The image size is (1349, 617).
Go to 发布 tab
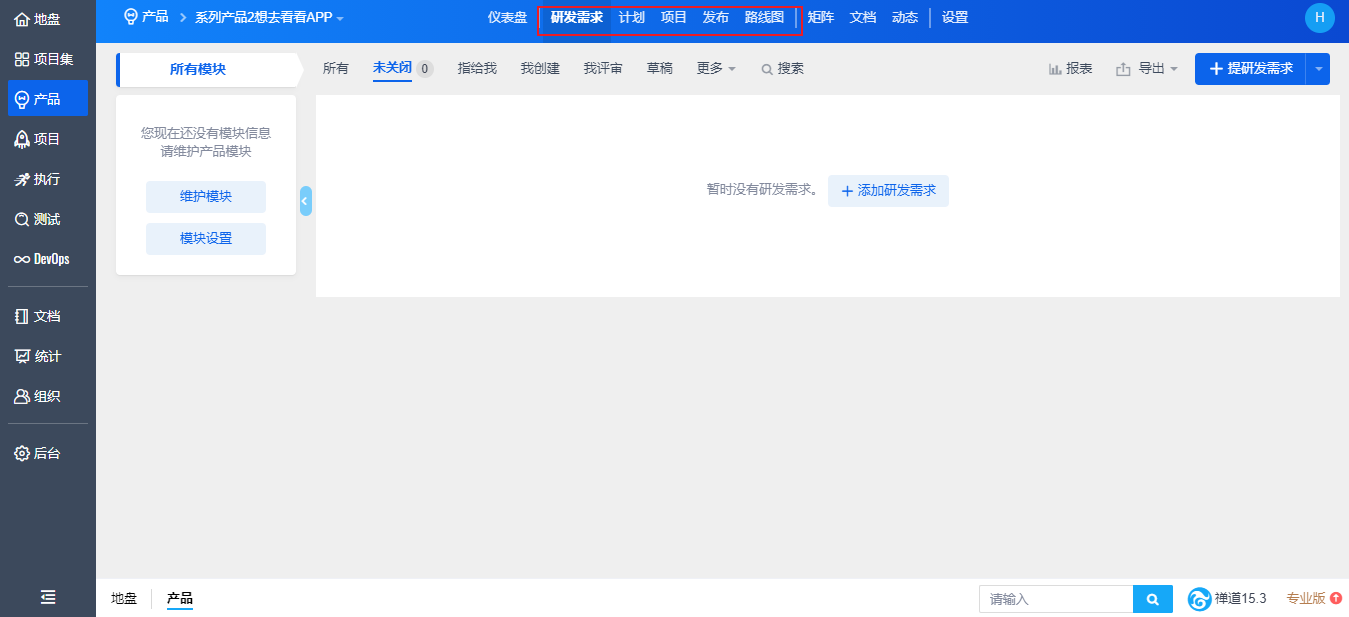(716, 18)
